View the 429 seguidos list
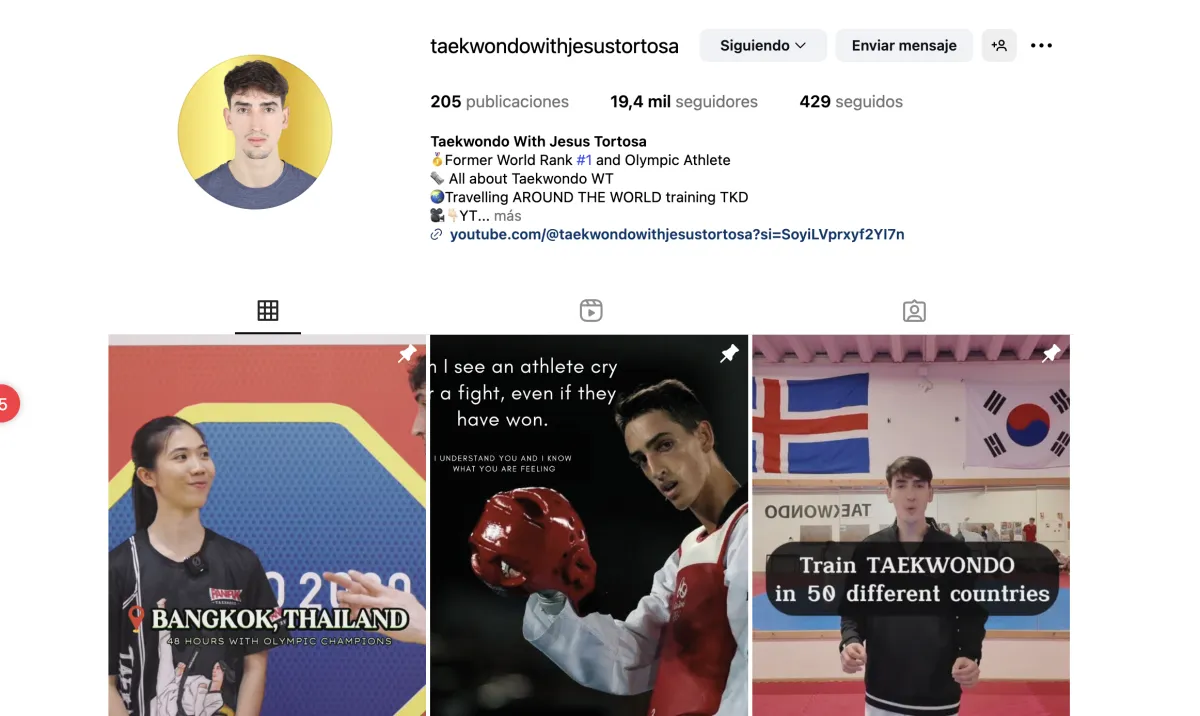Viewport: 1200px width, 716px height. click(x=851, y=101)
